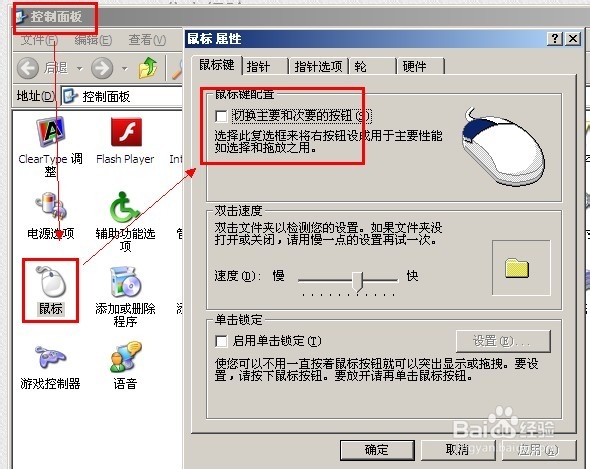Check 切换主要和次要的按钮 checkbox

[x=221, y=116]
